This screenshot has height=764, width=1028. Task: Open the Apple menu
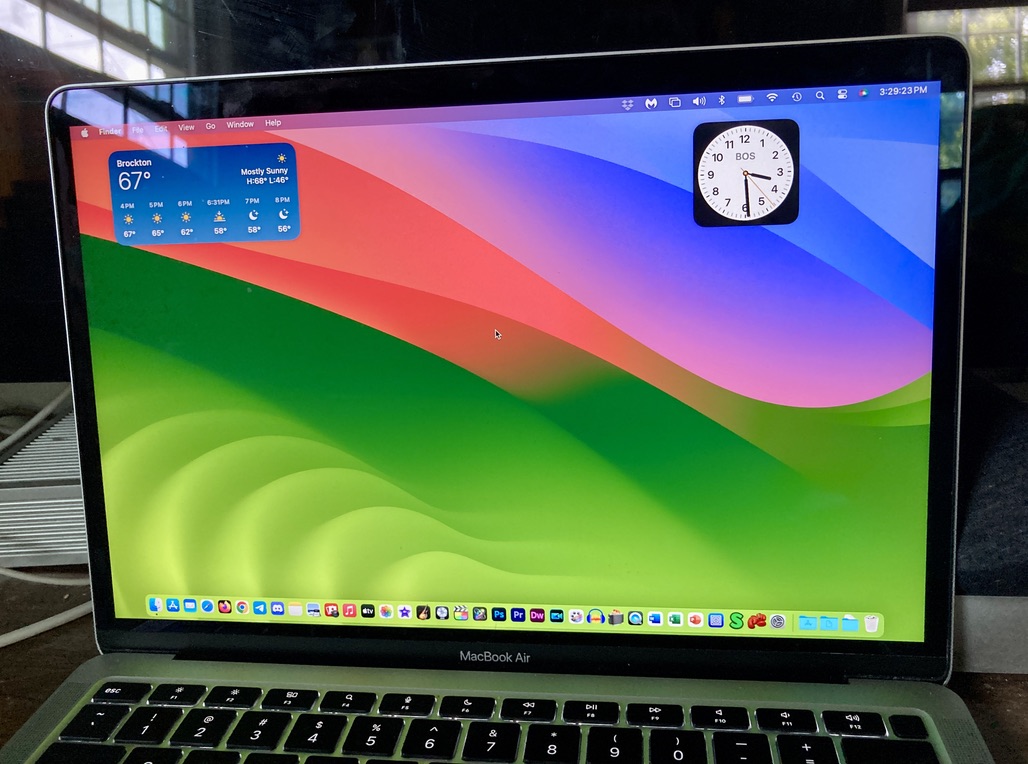coord(85,132)
